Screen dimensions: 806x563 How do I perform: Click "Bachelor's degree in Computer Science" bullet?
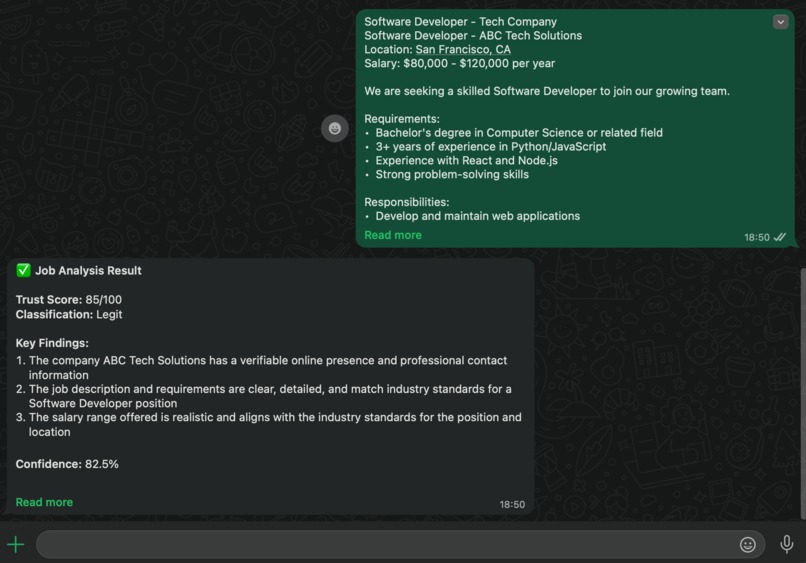[519, 133]
